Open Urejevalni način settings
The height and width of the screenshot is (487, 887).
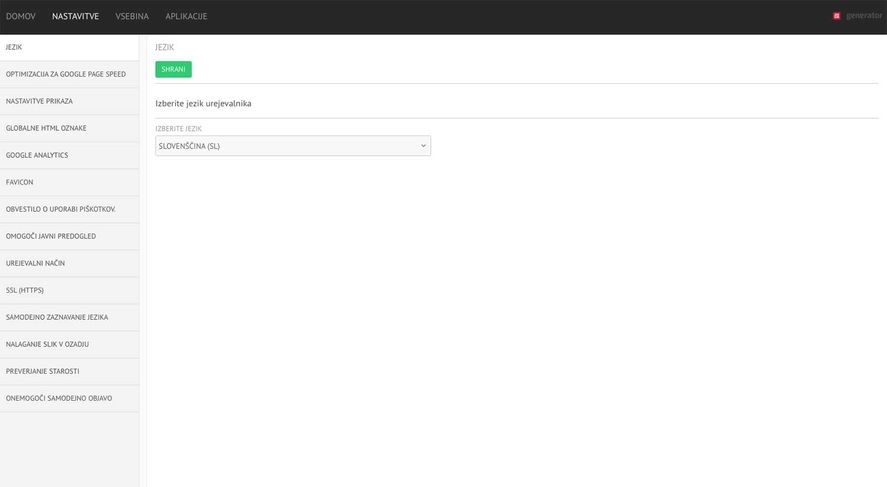pos(70,264)
